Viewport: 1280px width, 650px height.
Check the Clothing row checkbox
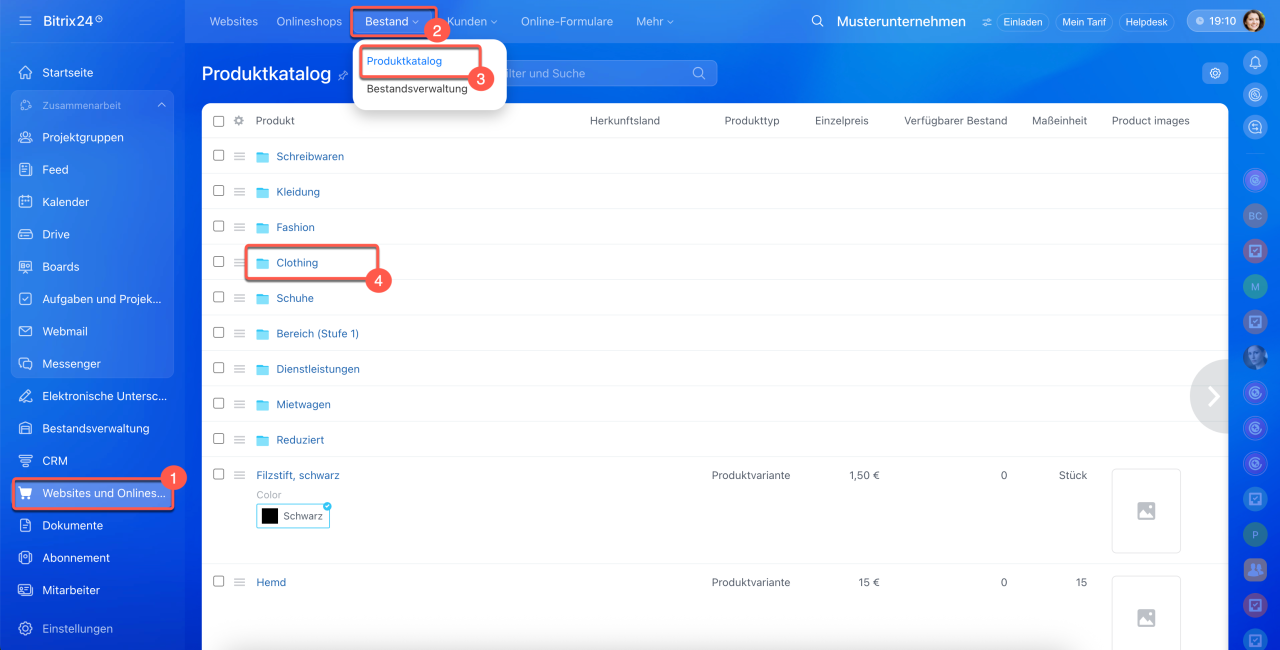(219, 262)
